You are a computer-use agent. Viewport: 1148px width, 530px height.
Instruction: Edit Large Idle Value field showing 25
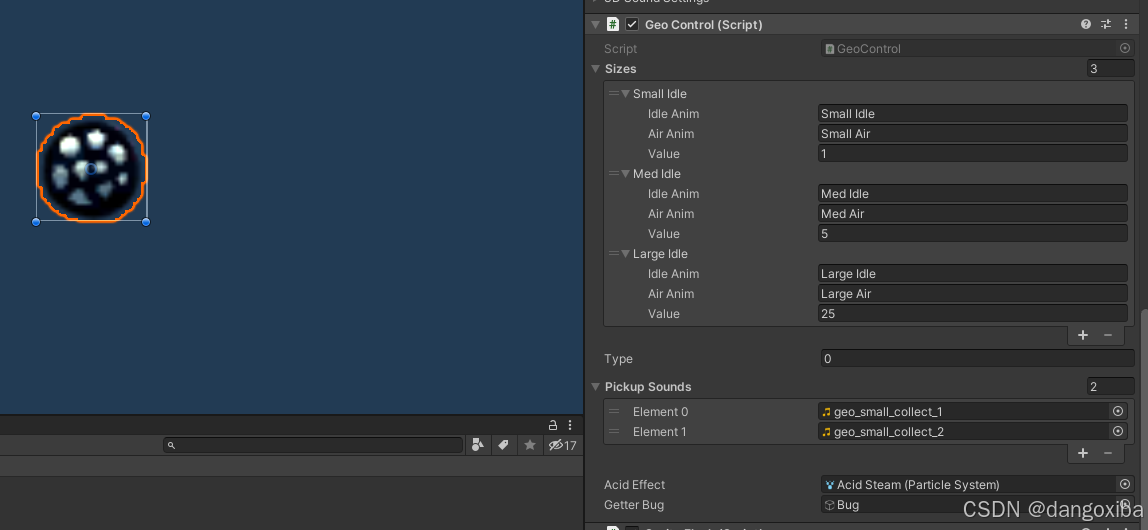click(972, 313)
